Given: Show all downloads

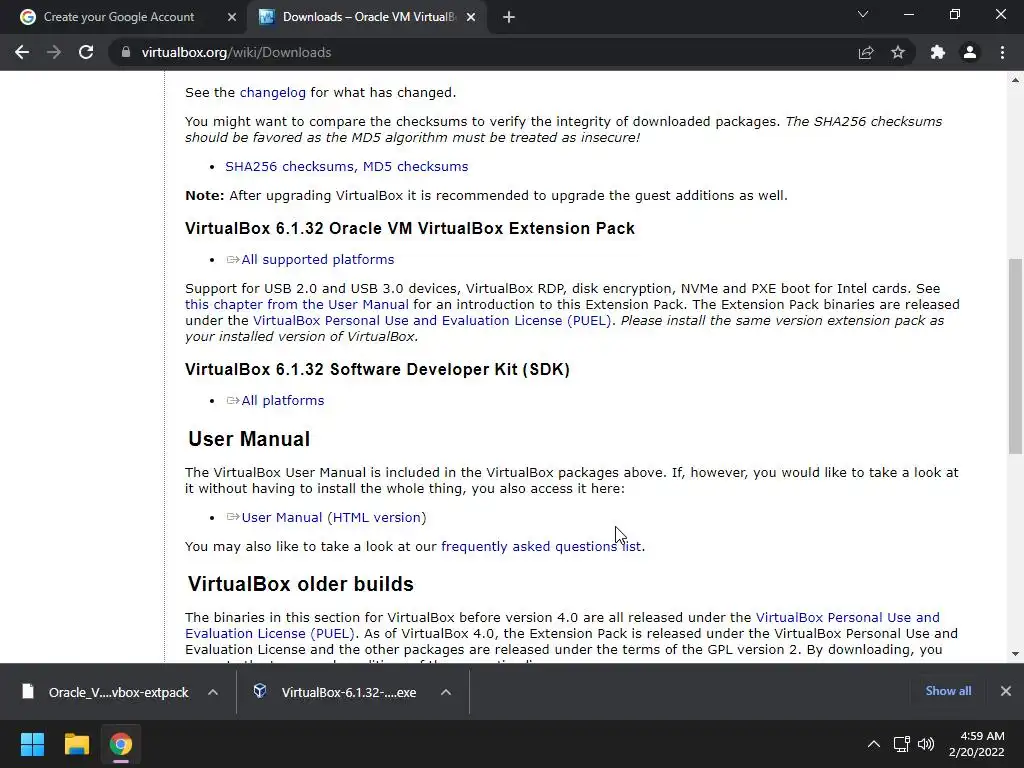Looking at the screenshot, I should 948,691.
